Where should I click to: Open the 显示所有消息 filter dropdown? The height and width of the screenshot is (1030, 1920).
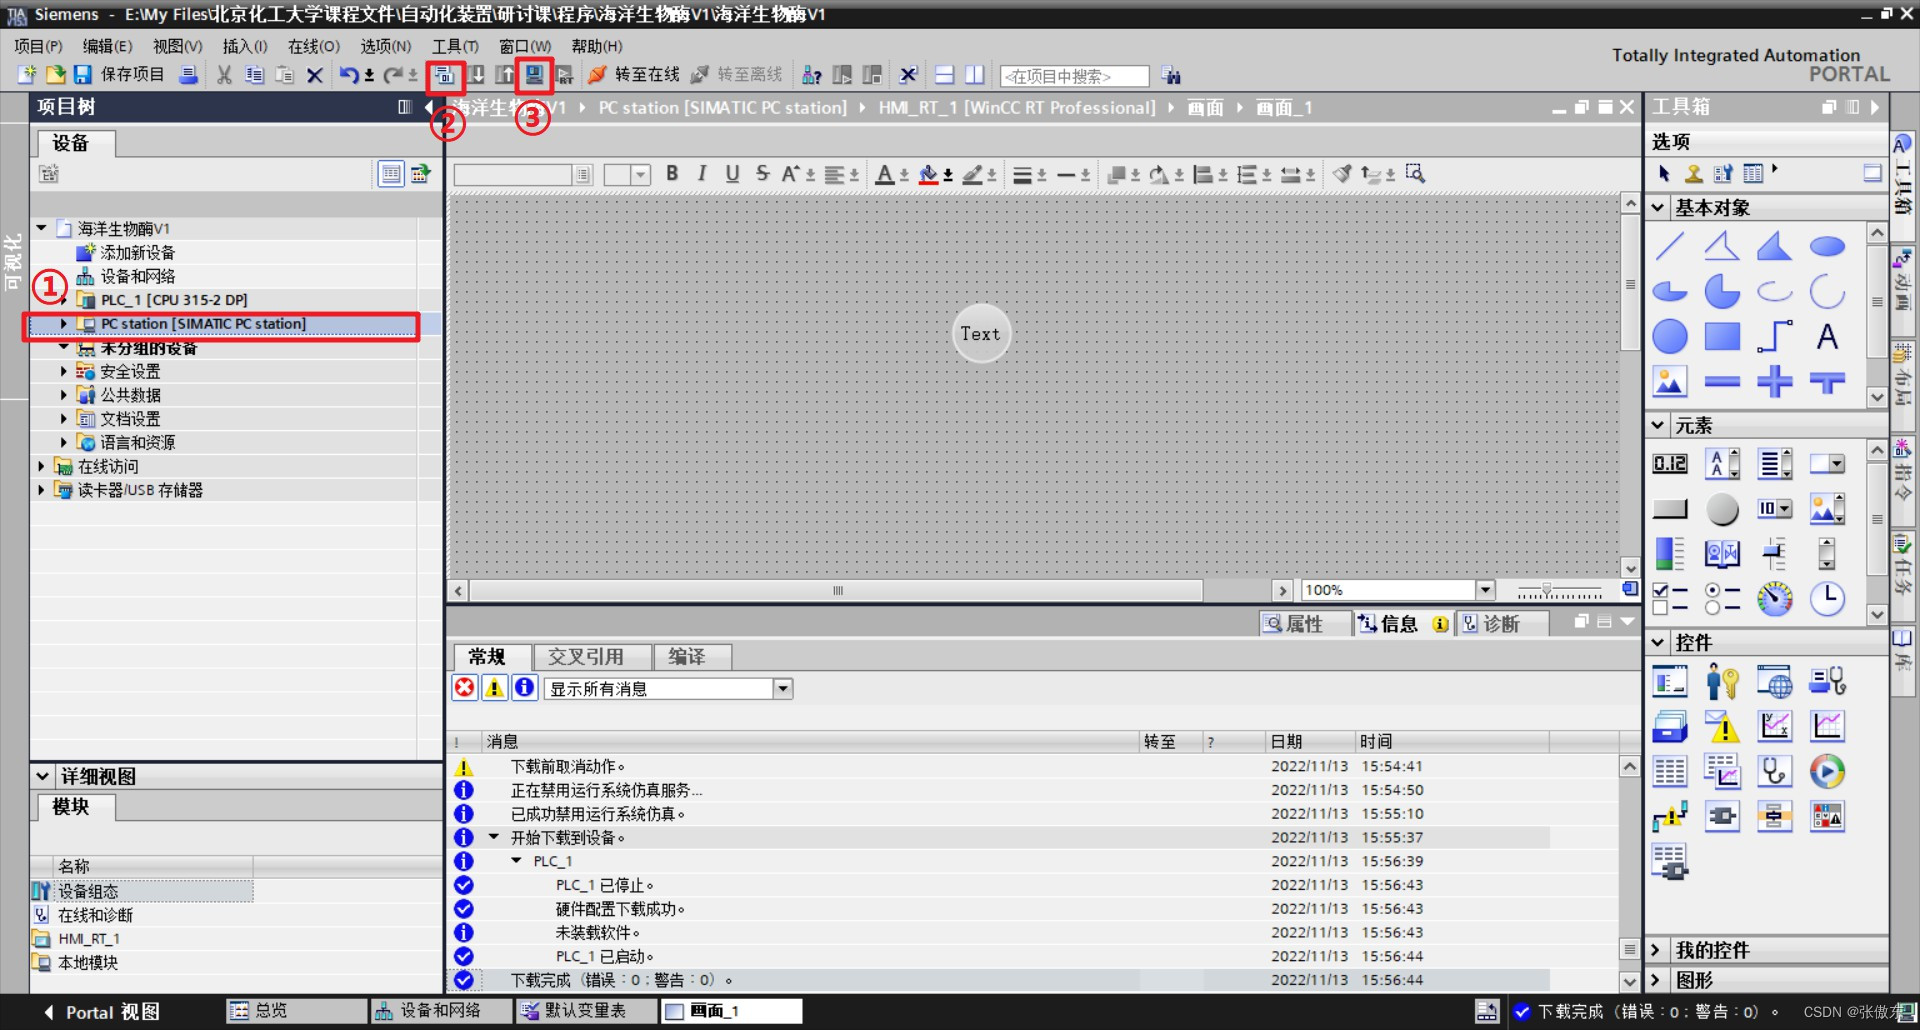point(783,689)
